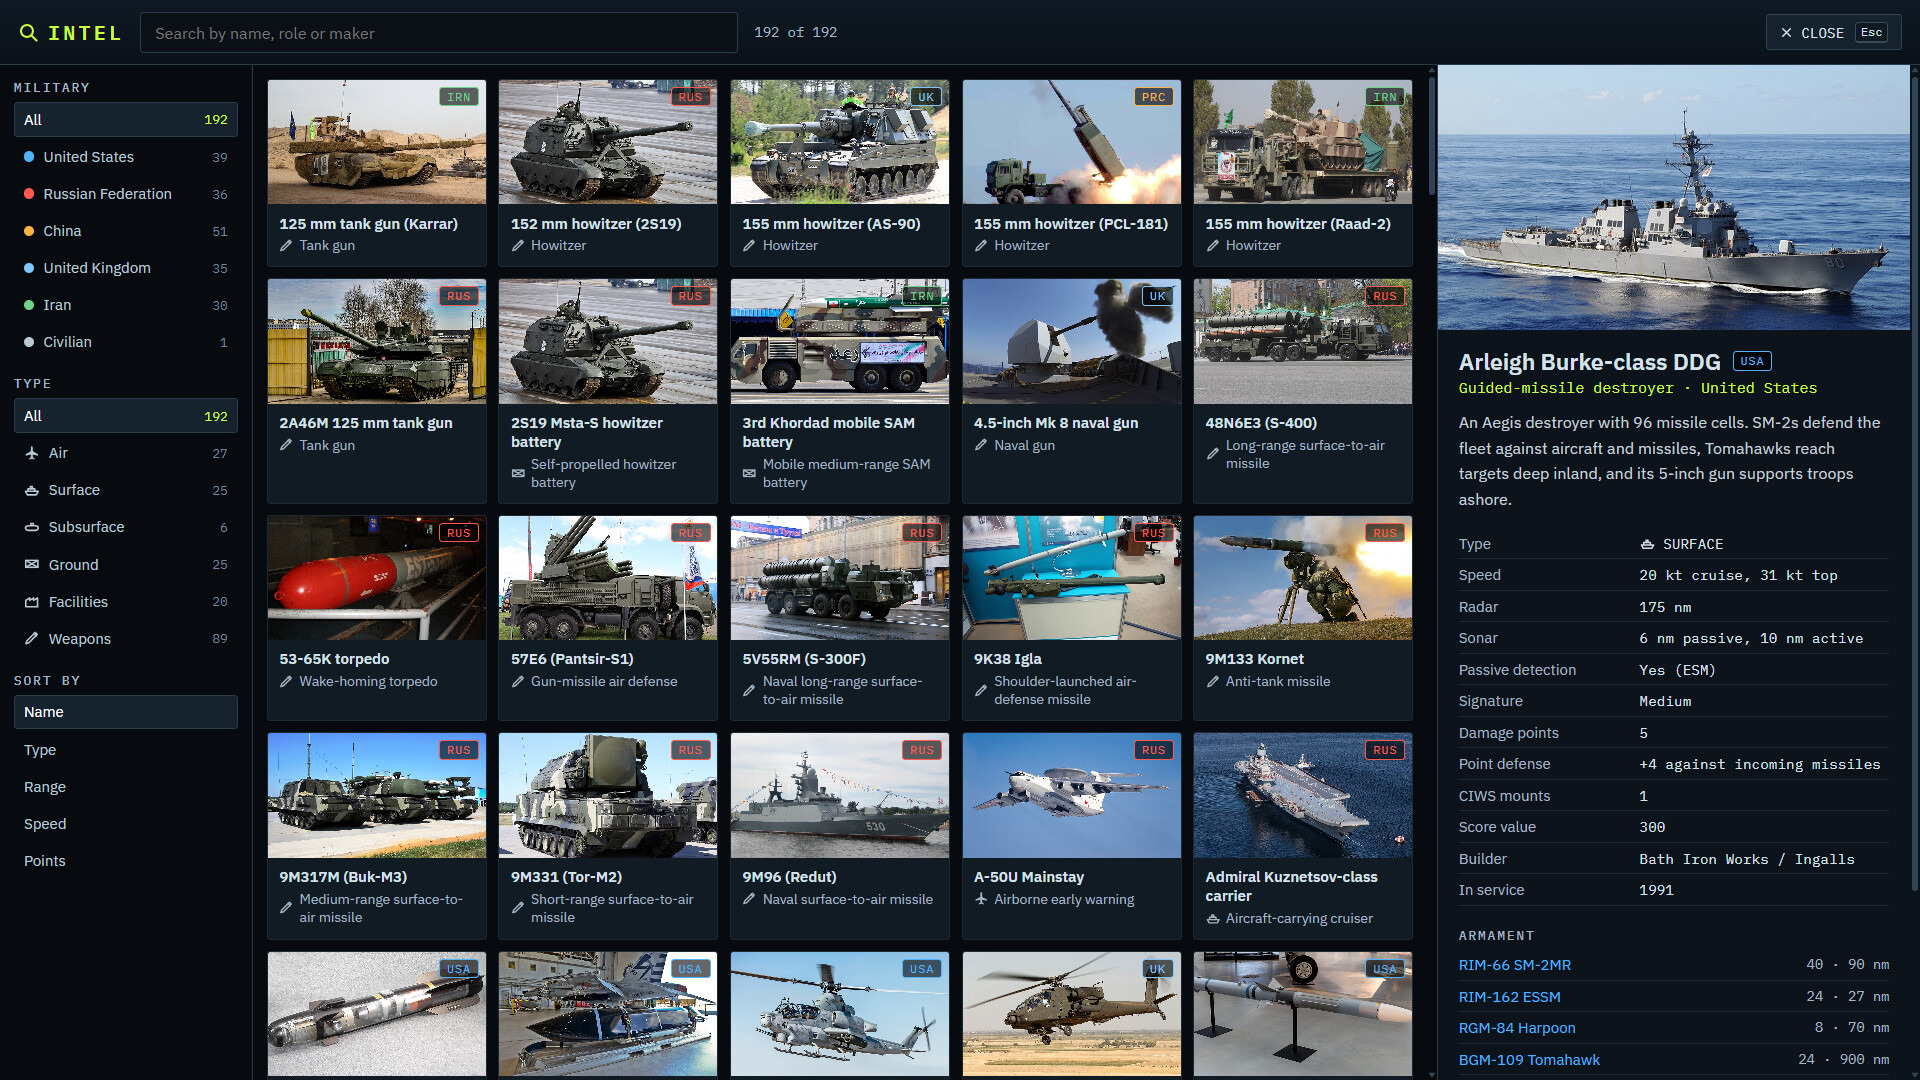Click the IRN badge on Karrar tank gun card

point(459,97)
